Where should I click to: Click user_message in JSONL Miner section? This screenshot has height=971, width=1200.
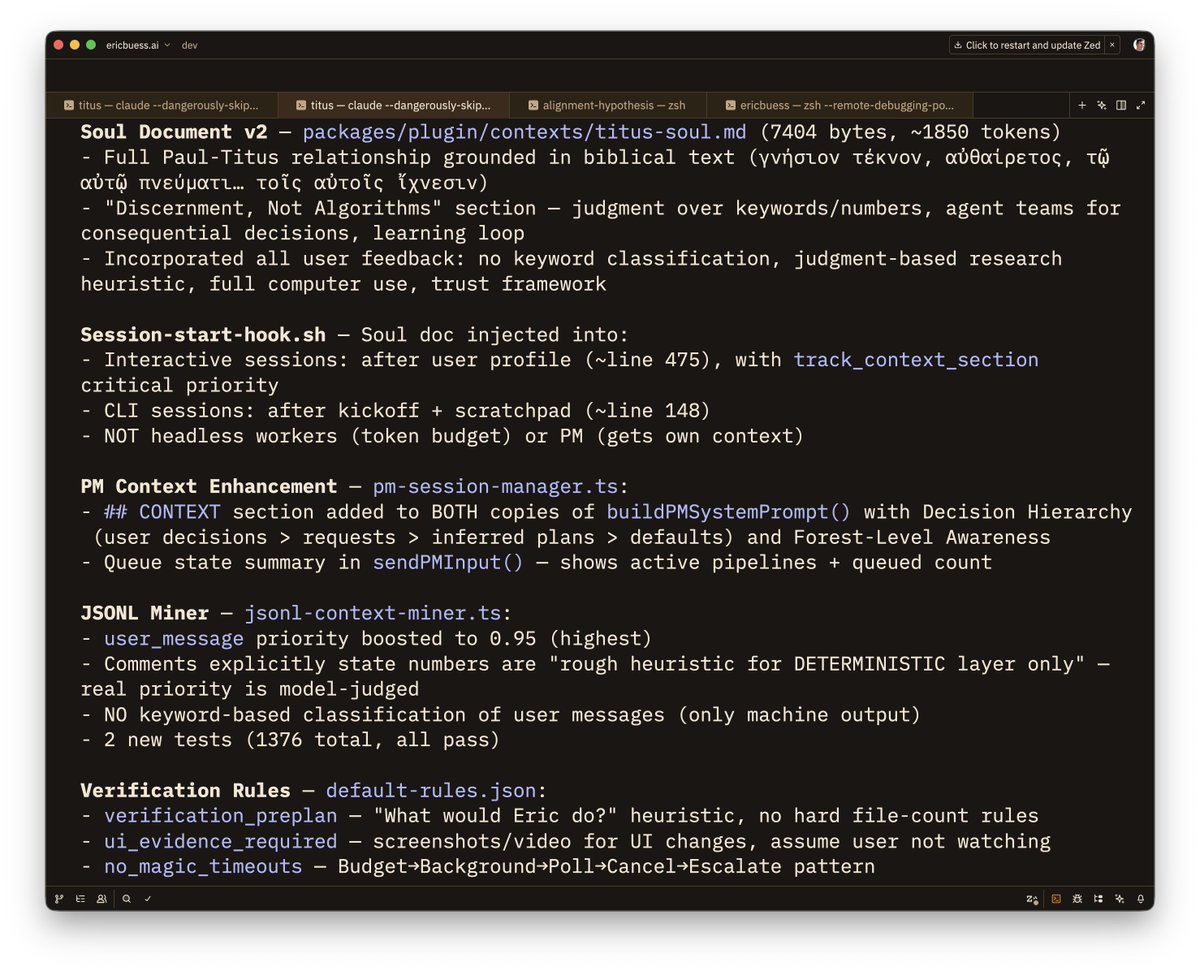(174, 638)
